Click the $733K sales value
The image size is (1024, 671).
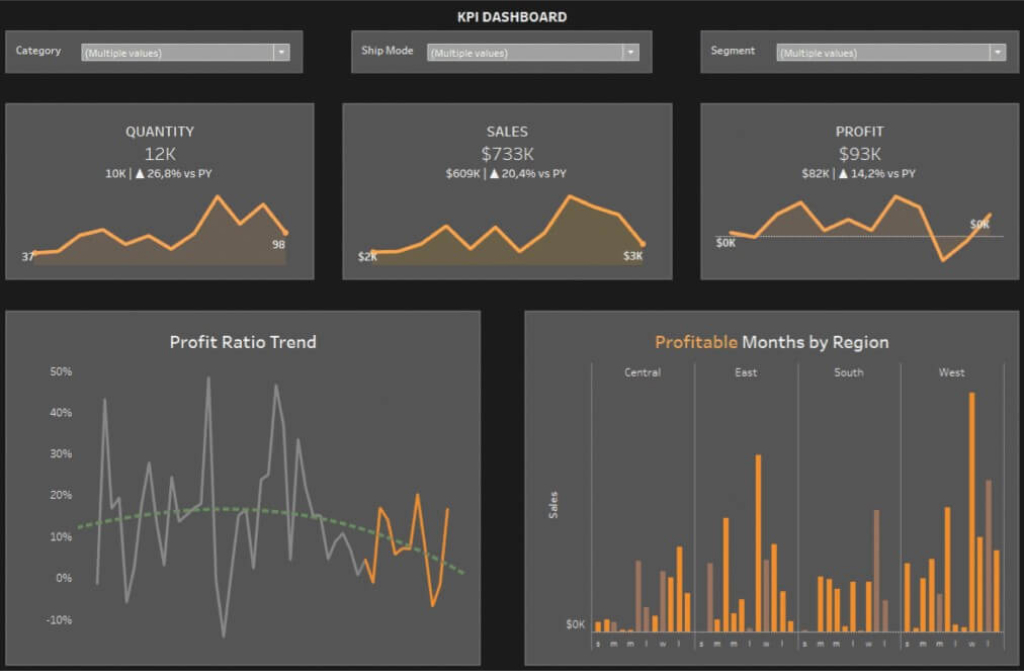[x=507, y=154]
